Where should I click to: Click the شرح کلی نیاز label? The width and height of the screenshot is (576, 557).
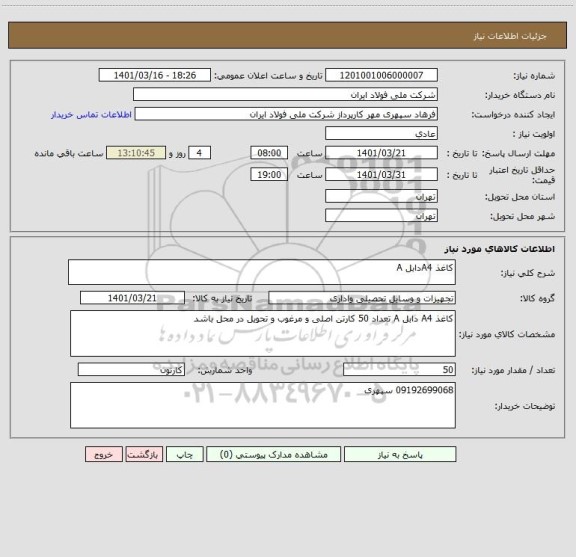click(528, 273)
